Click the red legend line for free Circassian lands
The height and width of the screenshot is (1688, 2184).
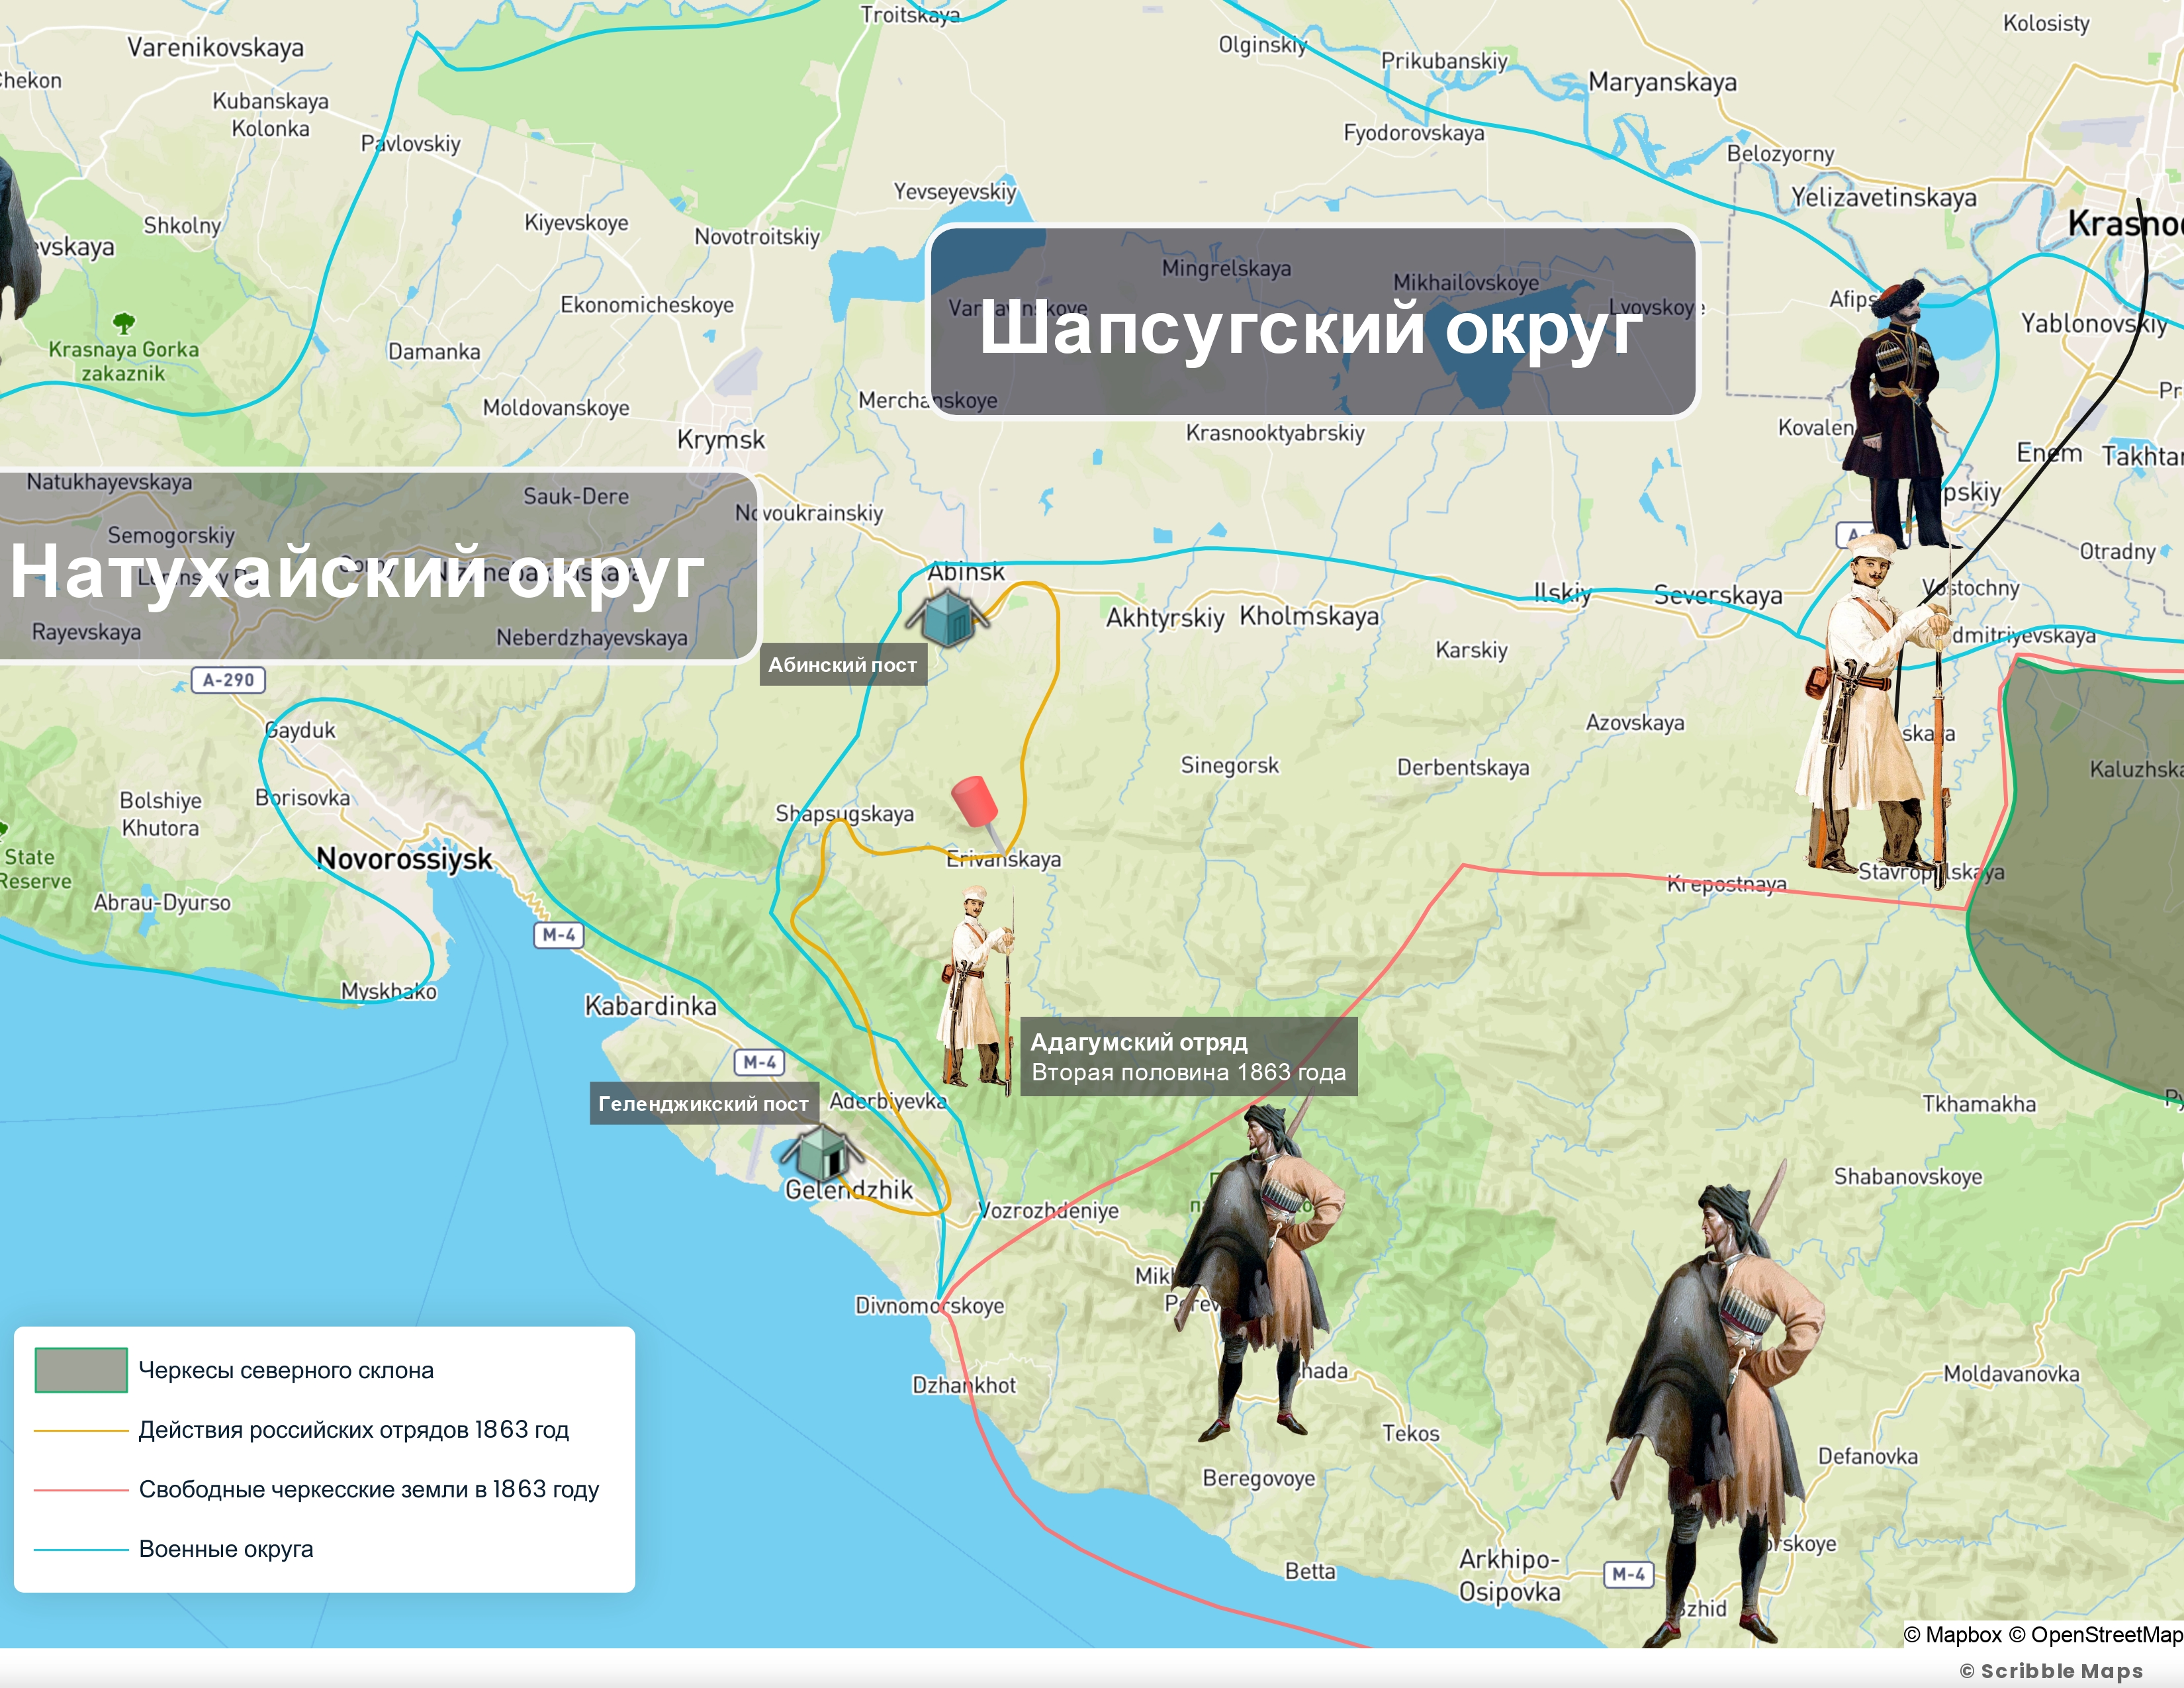(81, 1490)
